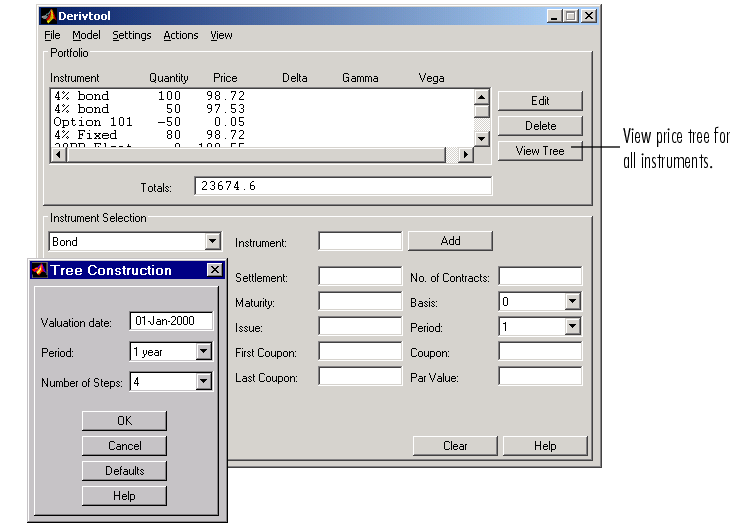
Task: Click the Settlement input field
Action: 360,276
